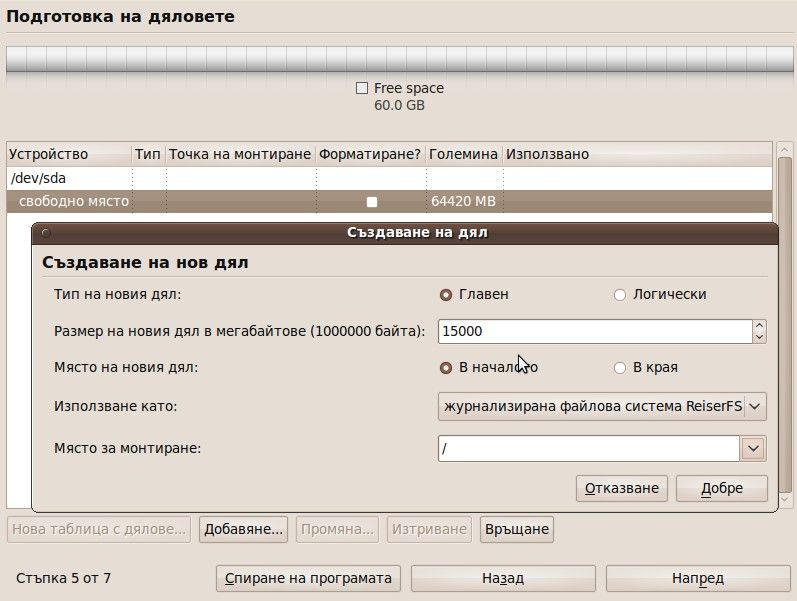Image resolution: width=797 pixels, height=601 pixels.
Task: Choose В началото partition location
Action: [446, 368]
